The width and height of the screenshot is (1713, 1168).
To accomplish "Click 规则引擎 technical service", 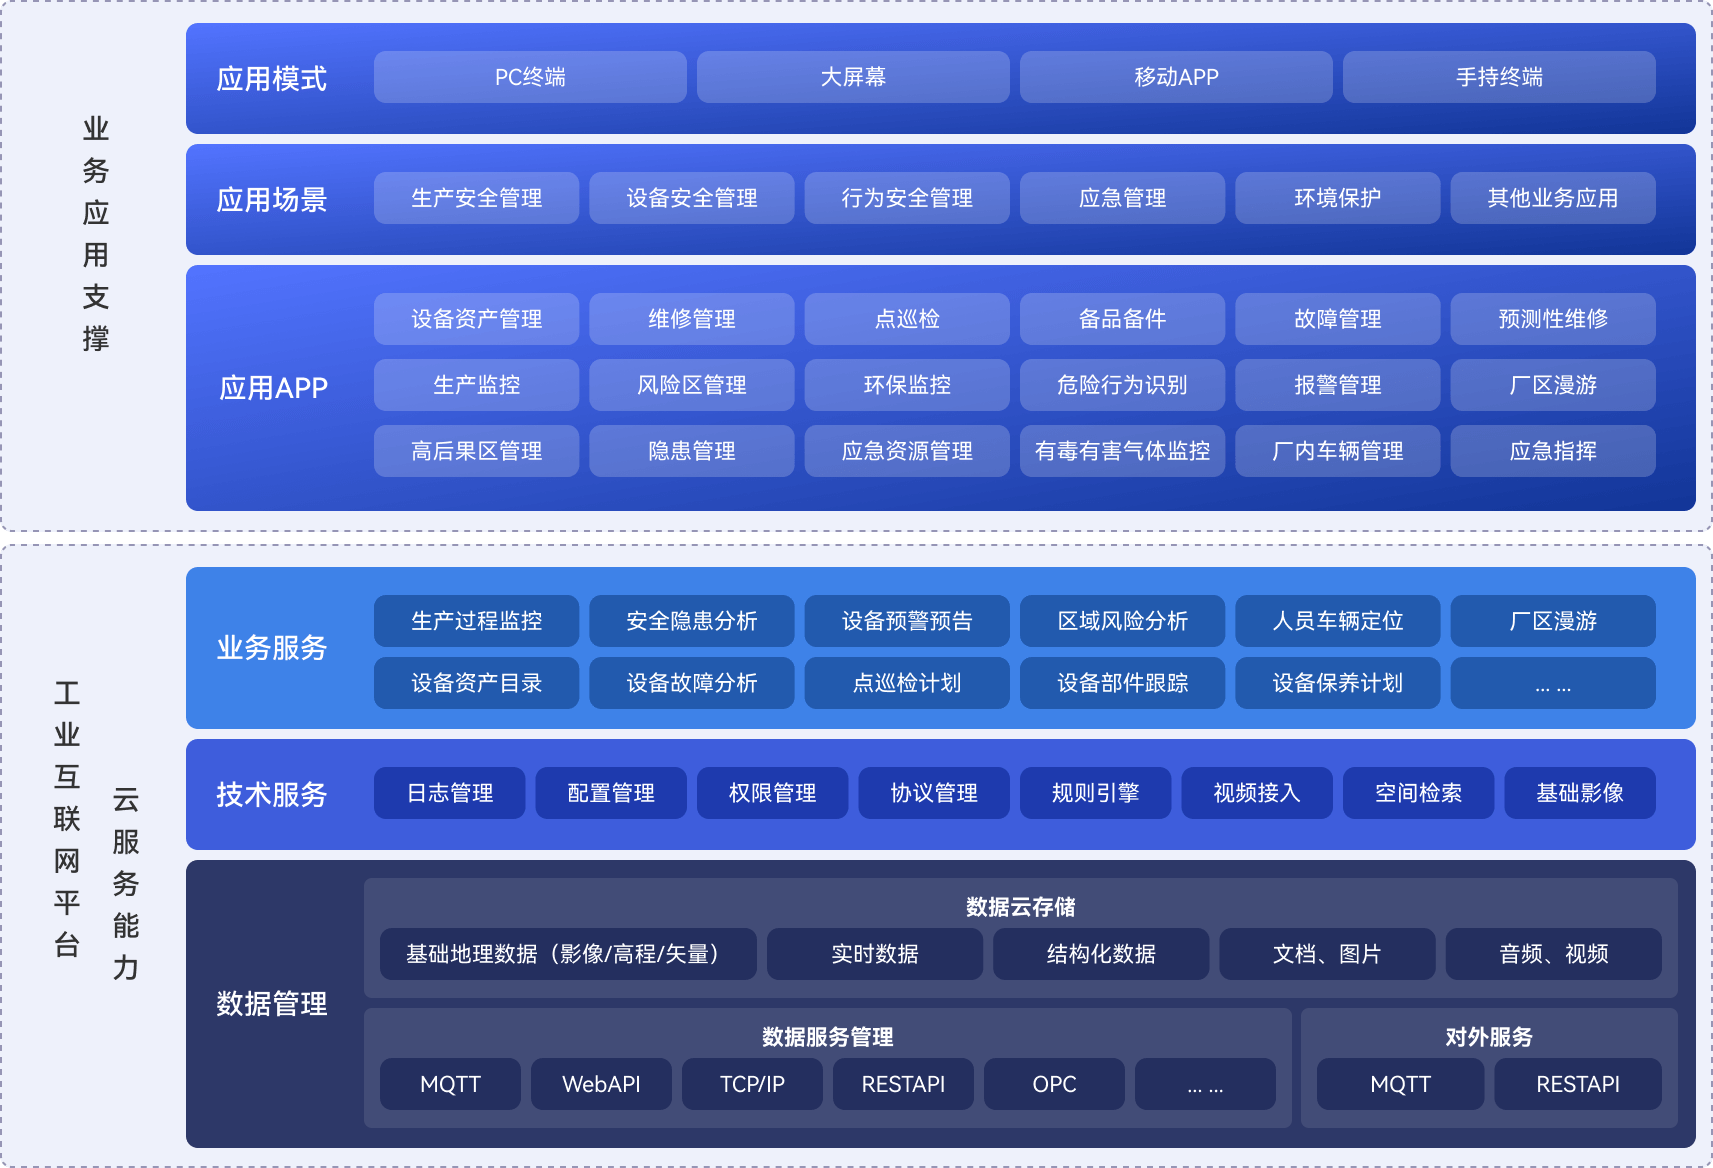I will click(x=1095, y=793).
